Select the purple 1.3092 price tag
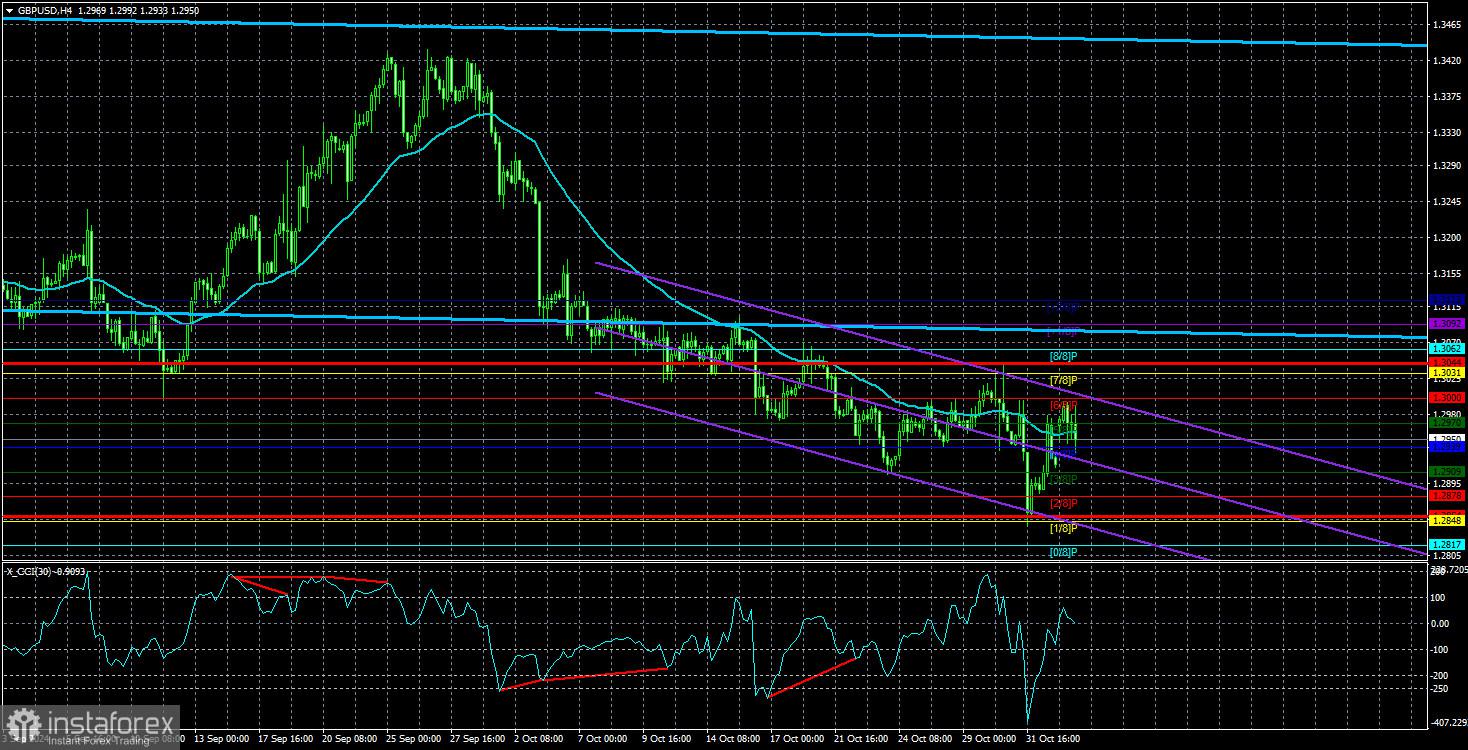 click(1447, 324)
